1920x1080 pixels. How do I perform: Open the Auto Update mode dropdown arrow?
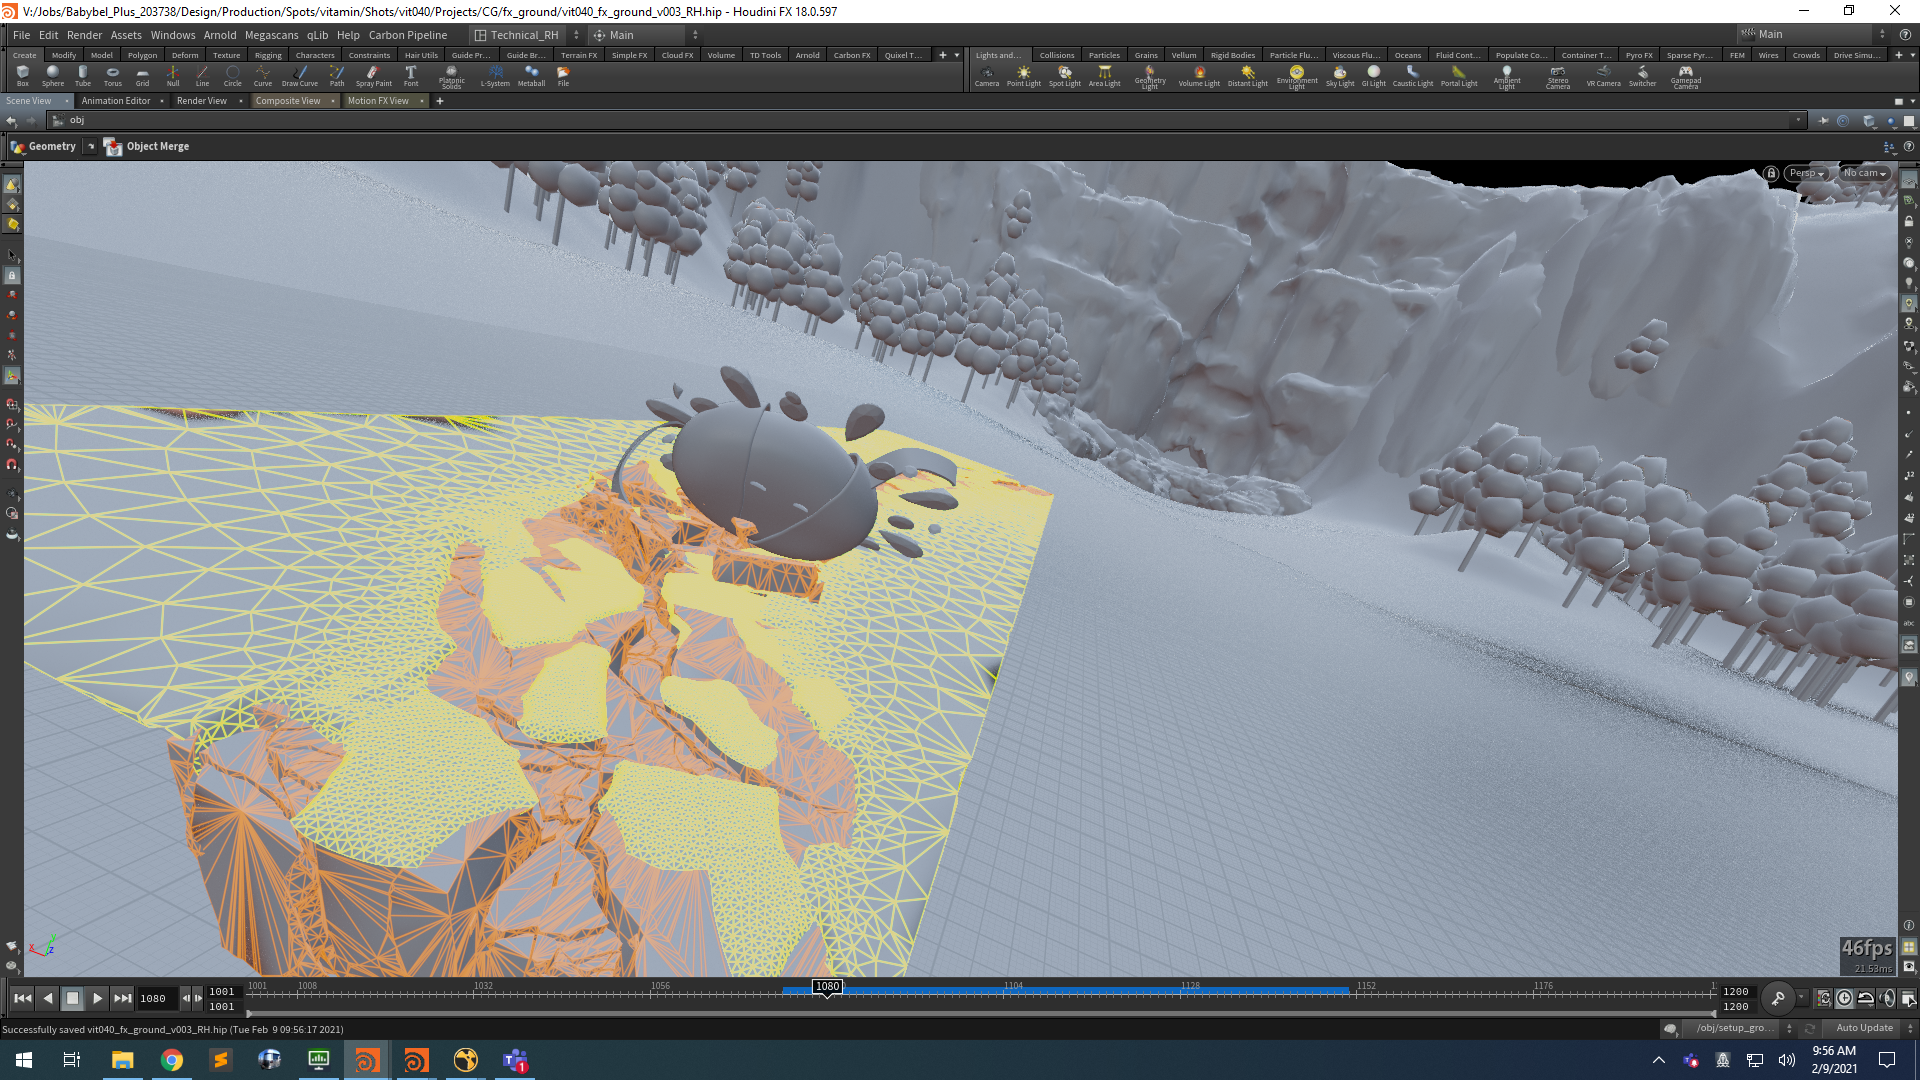coord(1910,1028)
